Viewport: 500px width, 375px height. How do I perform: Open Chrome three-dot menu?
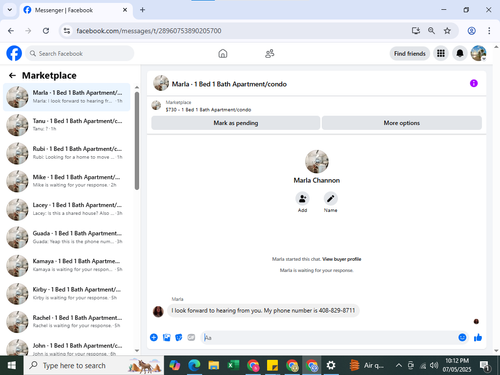pyautogui.click(x=489, y=31)
